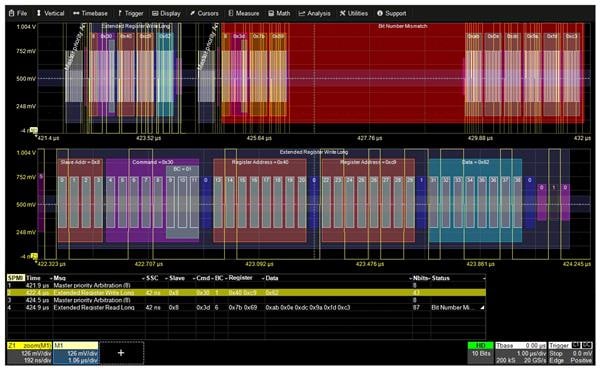Click the Math menu calculator icon
The width and height of the screenshot is (600, 370).
(271, 13)
